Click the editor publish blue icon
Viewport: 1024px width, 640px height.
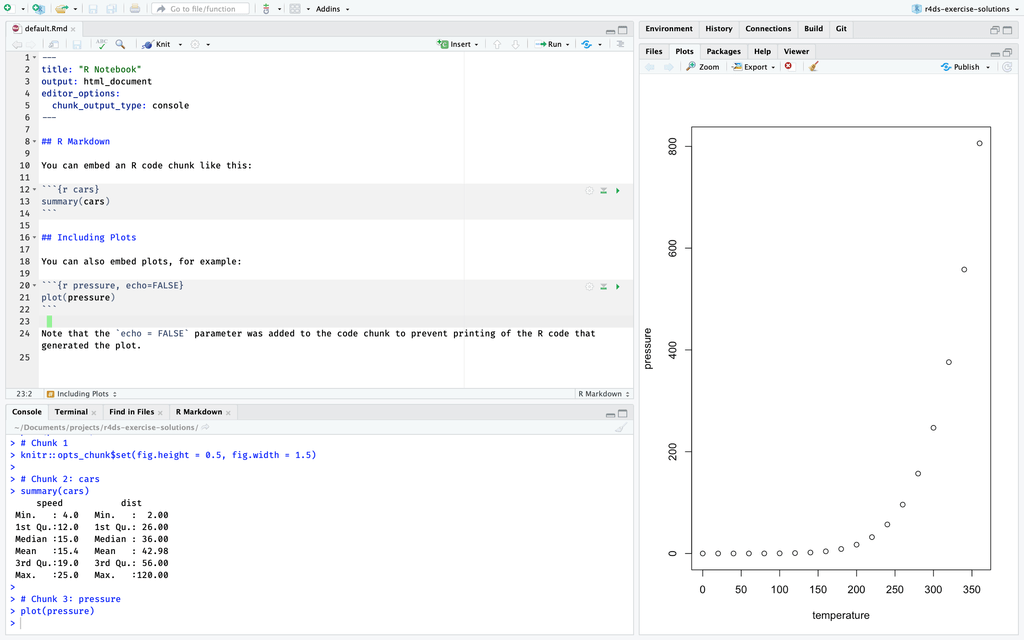click(586, 44)
